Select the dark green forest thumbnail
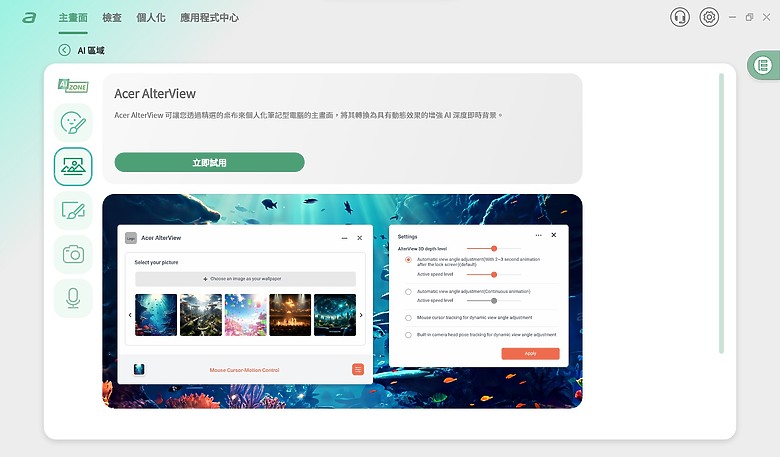Viewport: 780px width, 457px height. pos(335,315)
